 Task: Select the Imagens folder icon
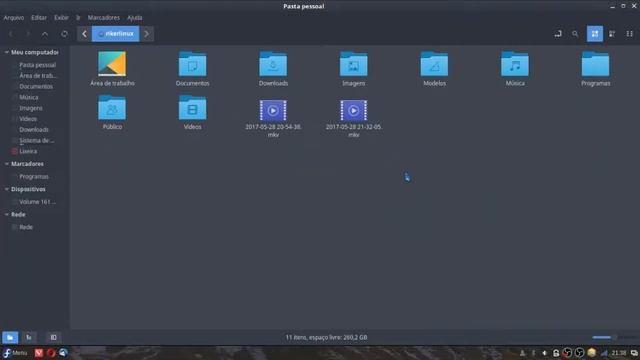353,64
